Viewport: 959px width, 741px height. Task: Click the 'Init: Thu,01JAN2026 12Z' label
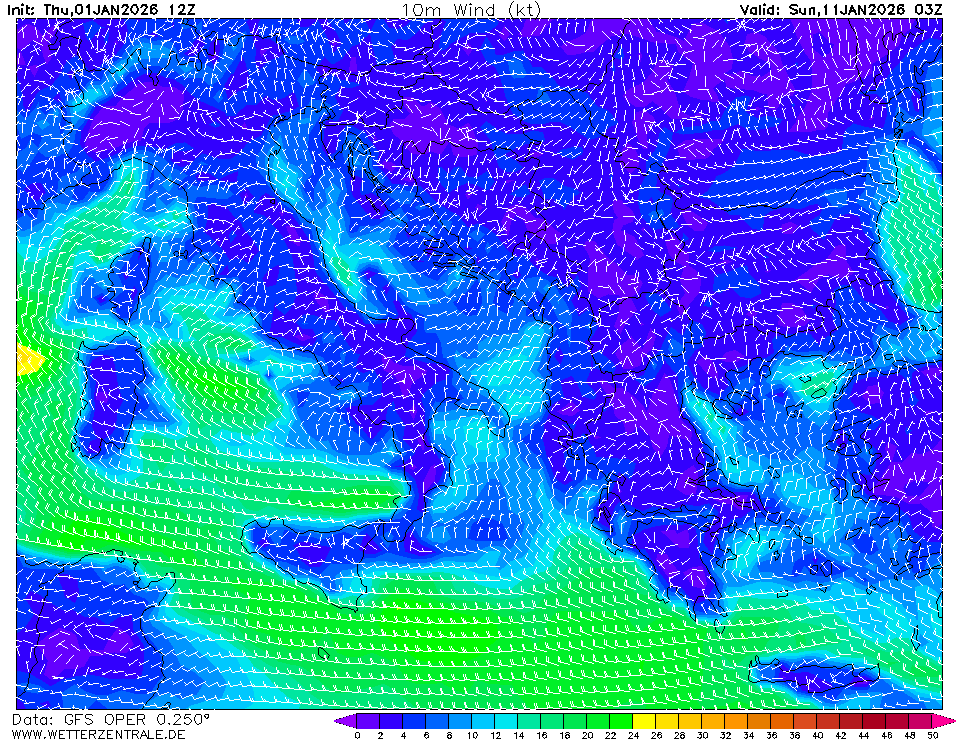tap(101, 9)
